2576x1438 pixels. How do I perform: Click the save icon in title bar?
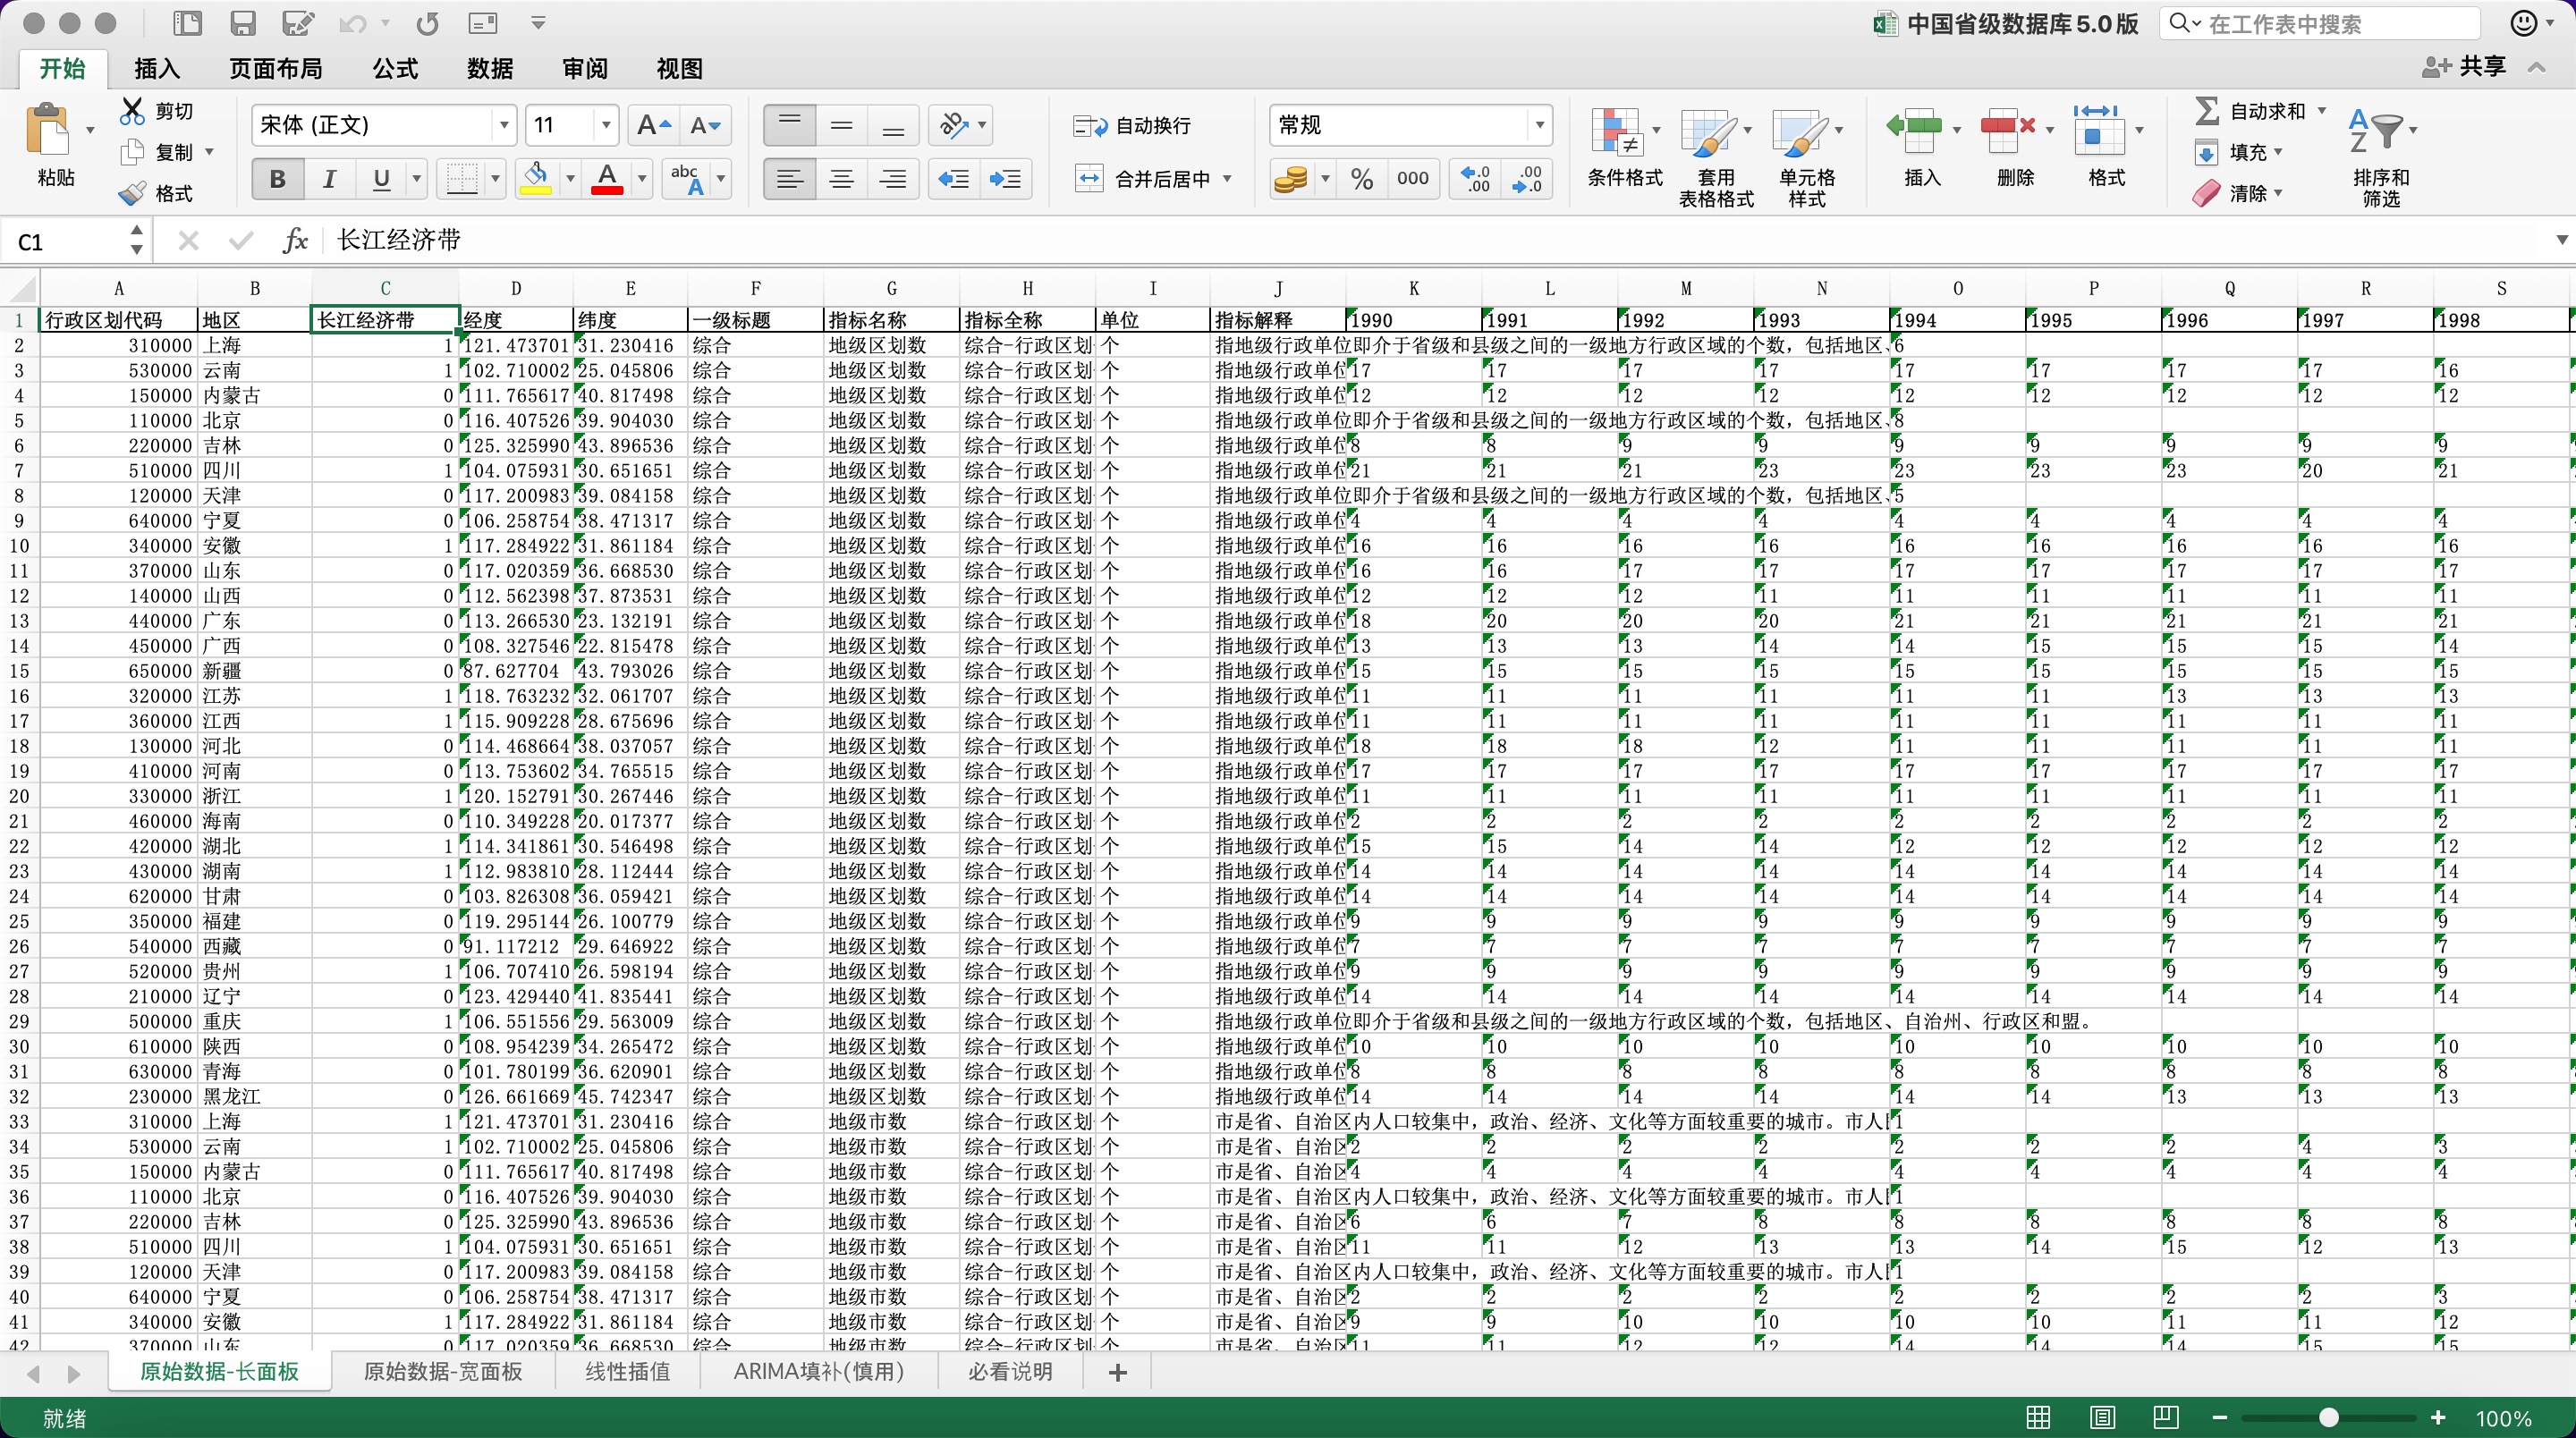(x=242, y=23)
